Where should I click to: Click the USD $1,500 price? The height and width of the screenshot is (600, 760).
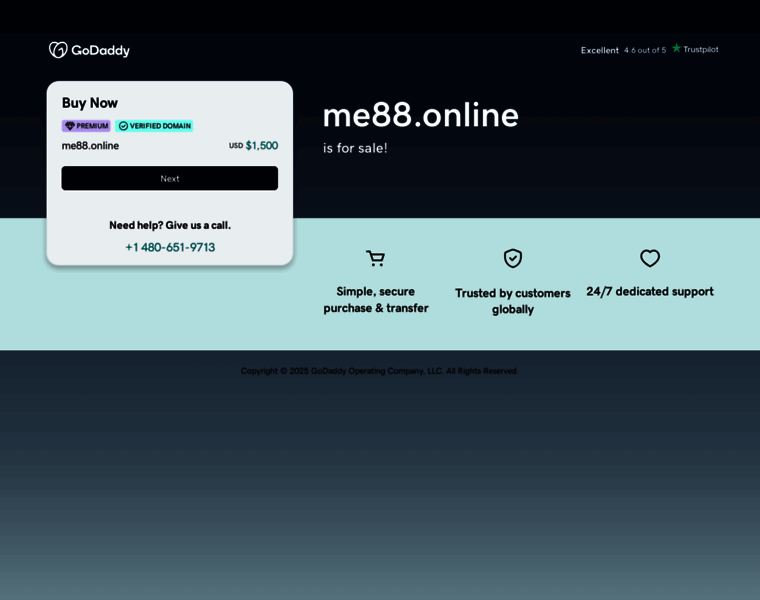pos(253,145)
